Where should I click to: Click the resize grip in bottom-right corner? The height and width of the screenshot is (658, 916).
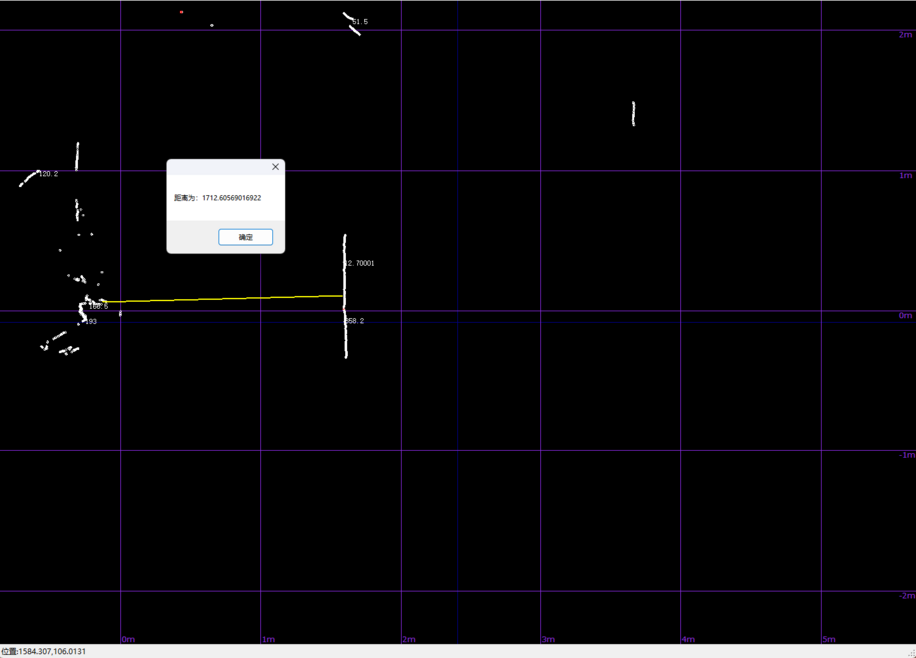[910, 652]
